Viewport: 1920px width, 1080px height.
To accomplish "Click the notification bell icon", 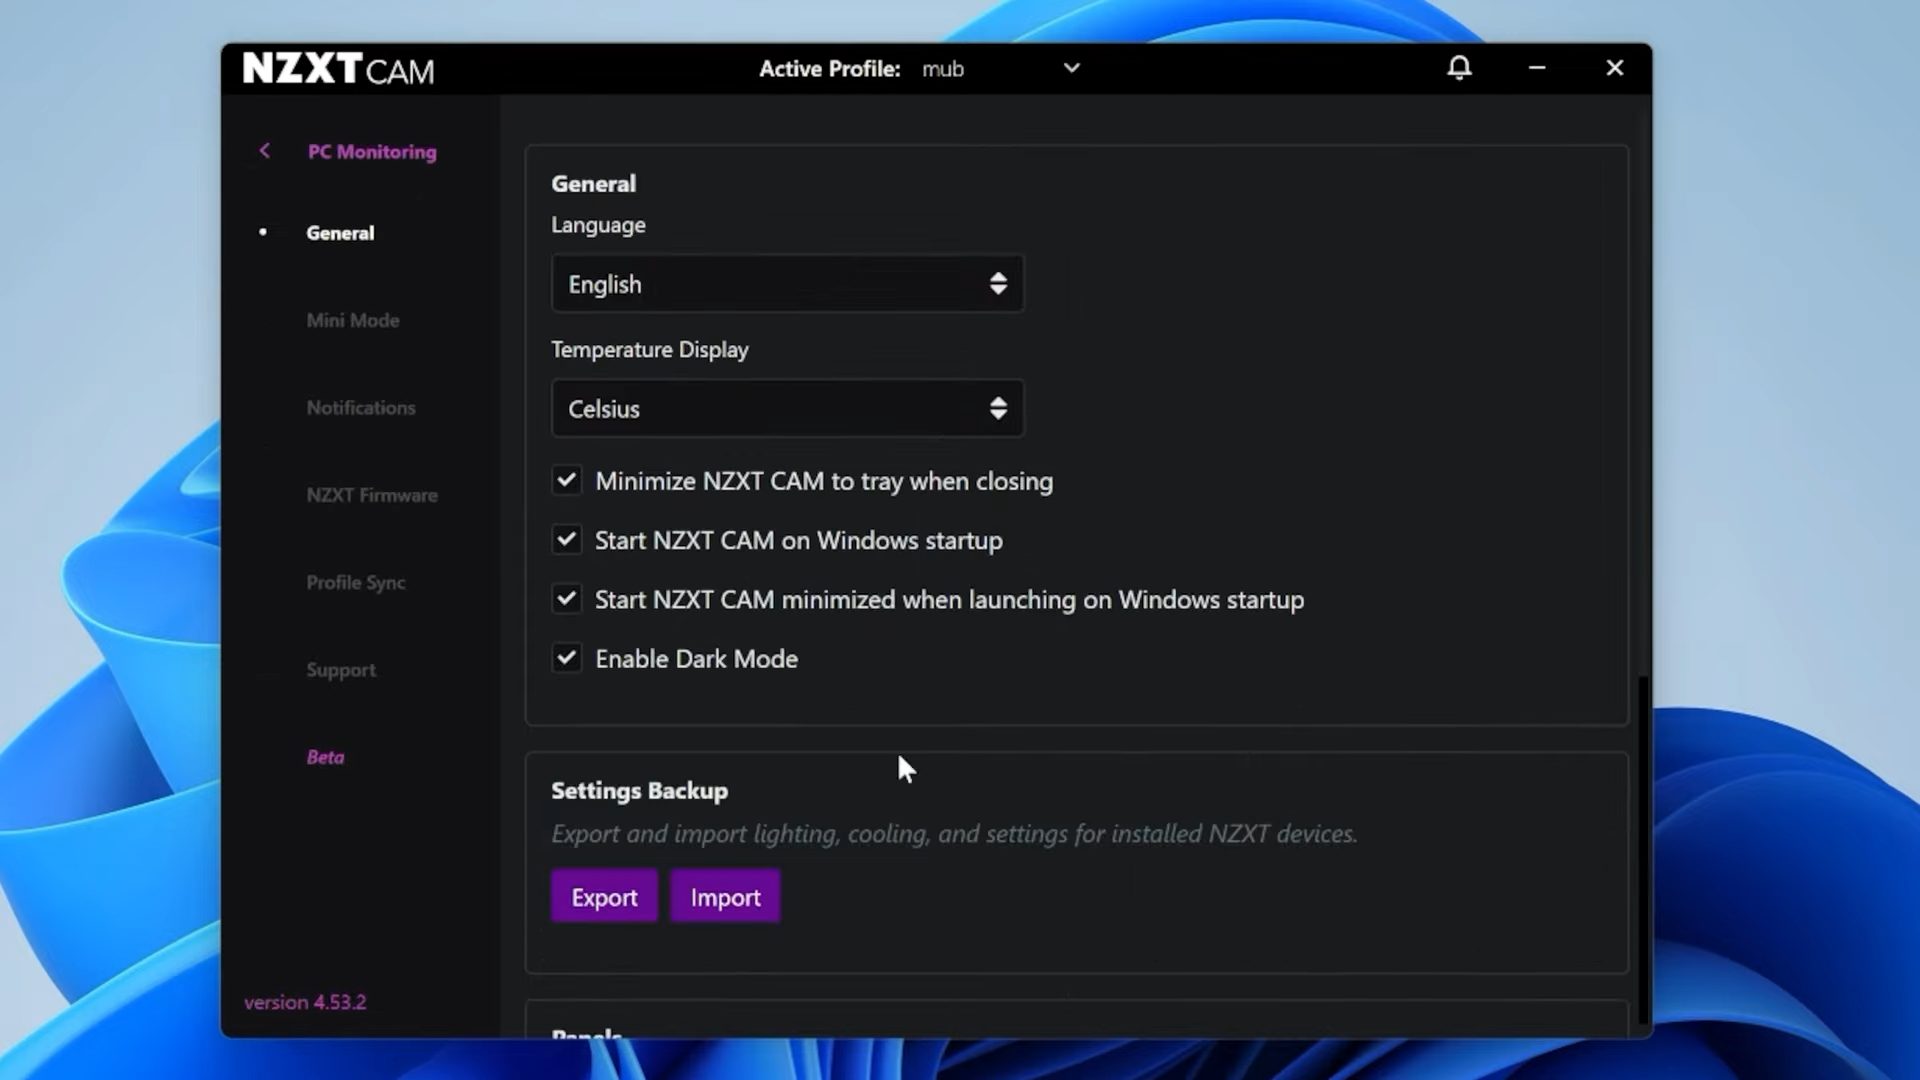I will click(1459, 68).
